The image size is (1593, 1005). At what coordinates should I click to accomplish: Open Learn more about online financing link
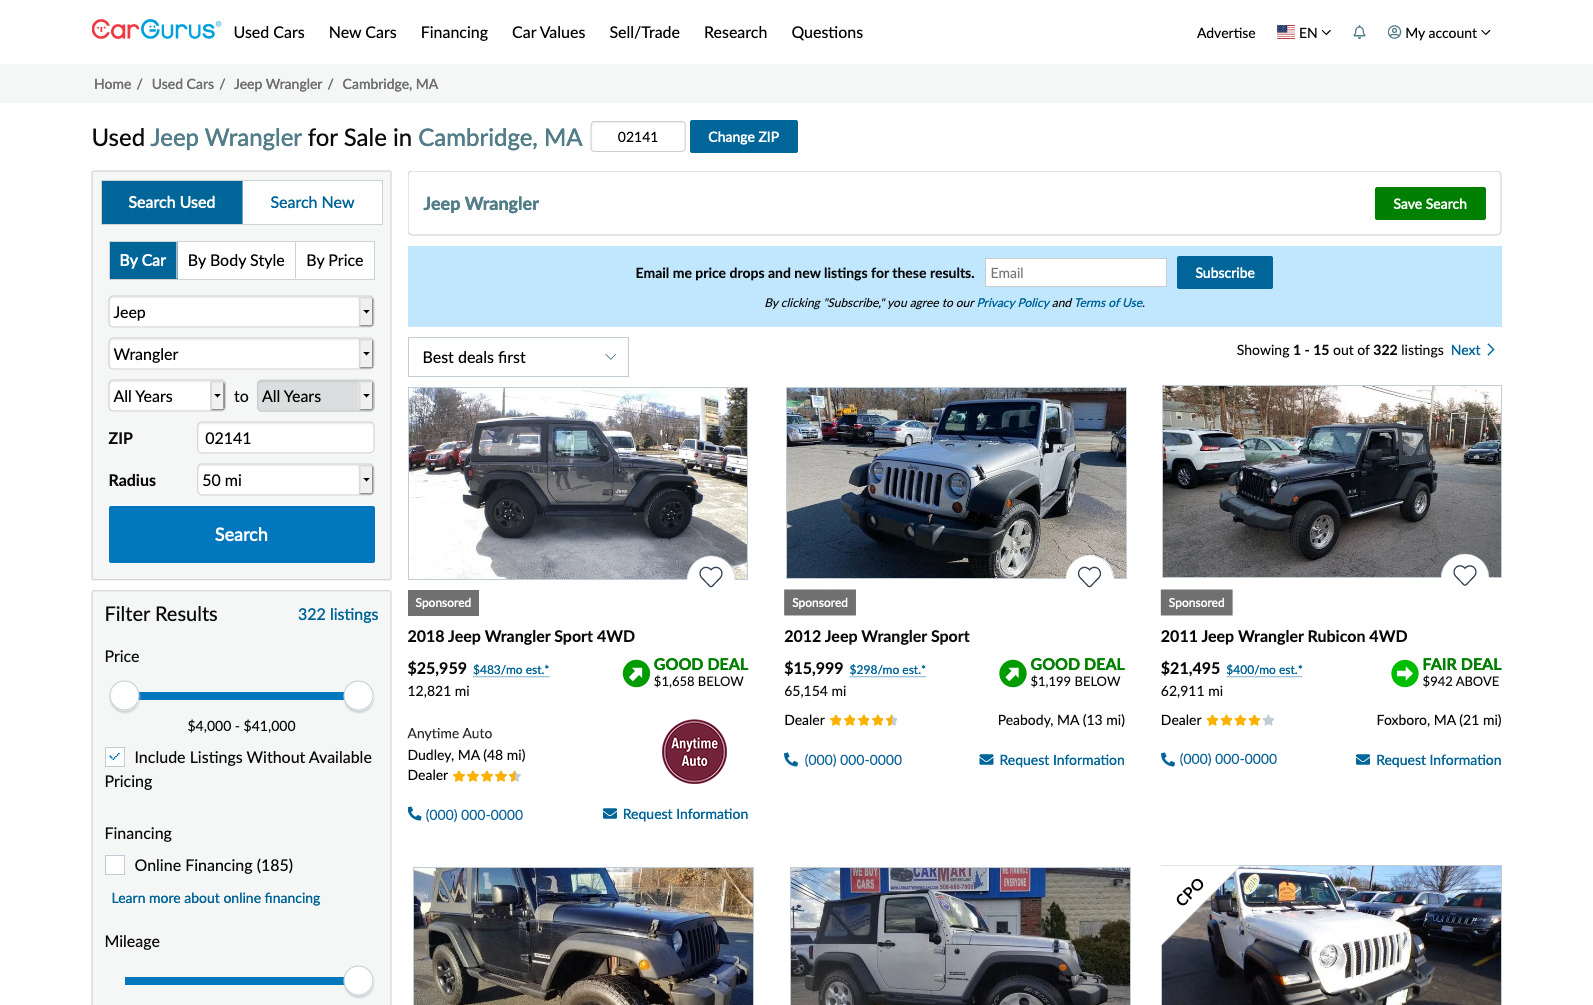click(216, 898)
